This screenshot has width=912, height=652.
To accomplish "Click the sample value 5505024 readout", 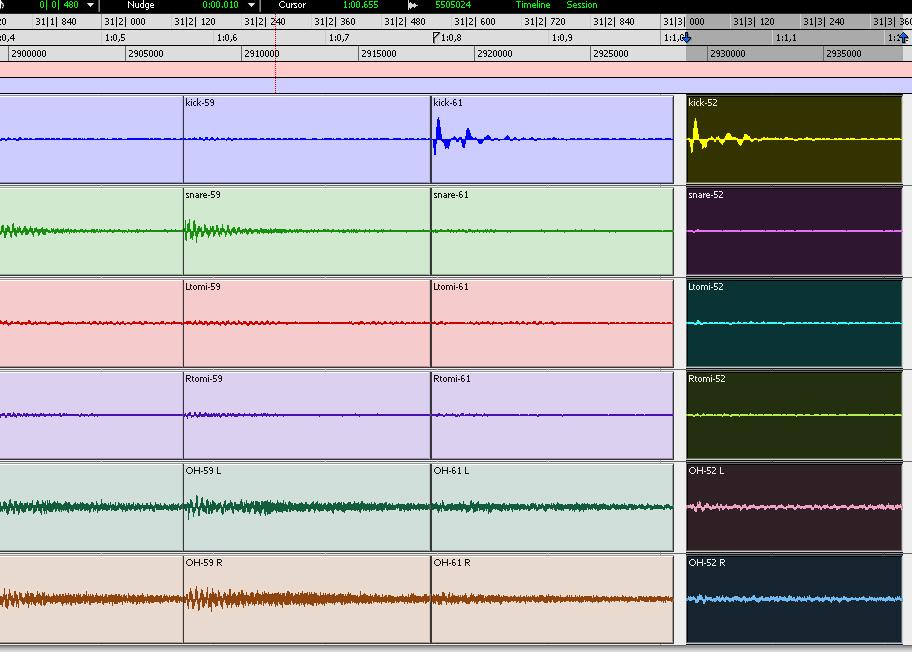I will [x=453, y=5].
